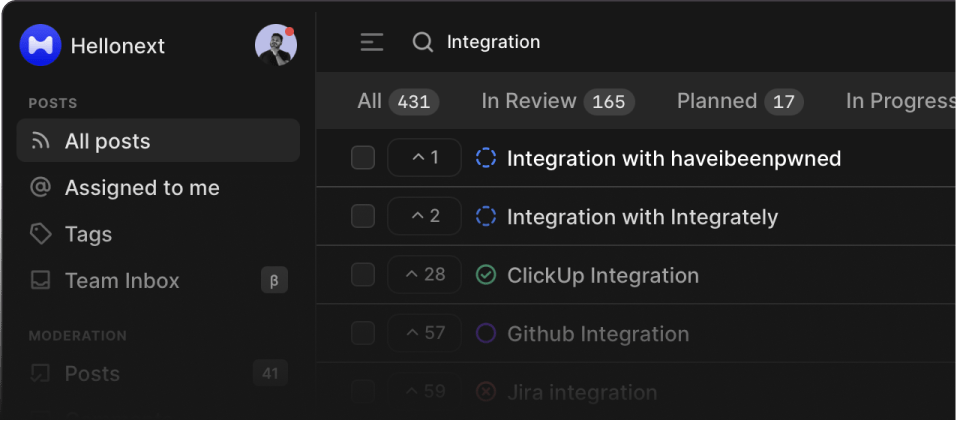Click the 41 count badge on Posts
956x421 pixels.
coord(270,373)
